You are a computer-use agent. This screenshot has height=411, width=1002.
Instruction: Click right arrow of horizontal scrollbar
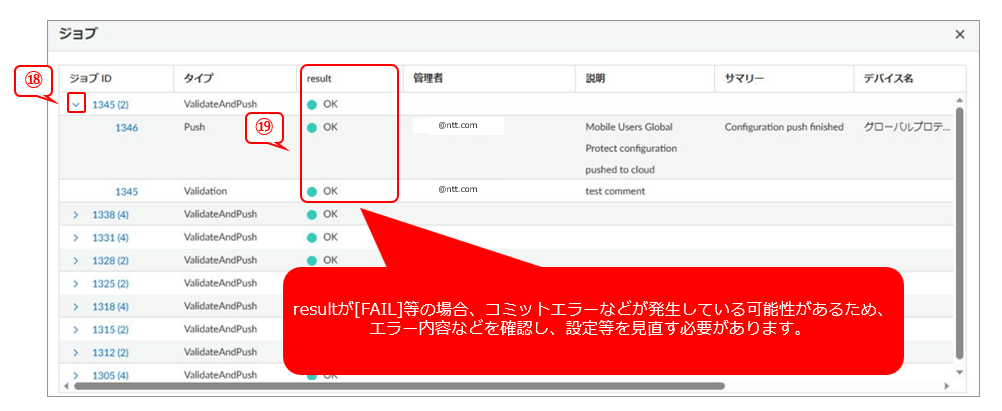point(947,385)
